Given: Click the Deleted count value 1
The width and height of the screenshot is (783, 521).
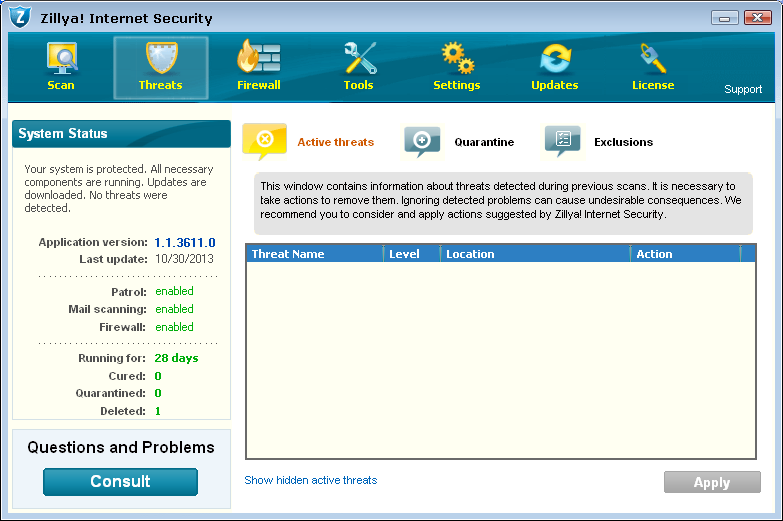Looking at the screenshot, I should tap(158, 411).
